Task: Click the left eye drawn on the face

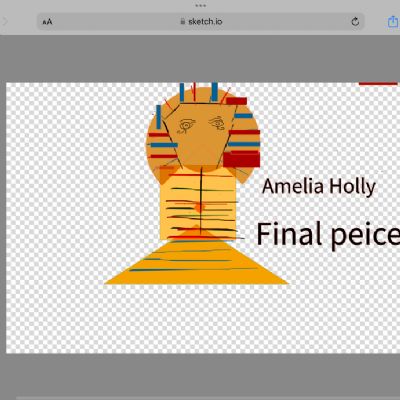Action: (186, 126)
